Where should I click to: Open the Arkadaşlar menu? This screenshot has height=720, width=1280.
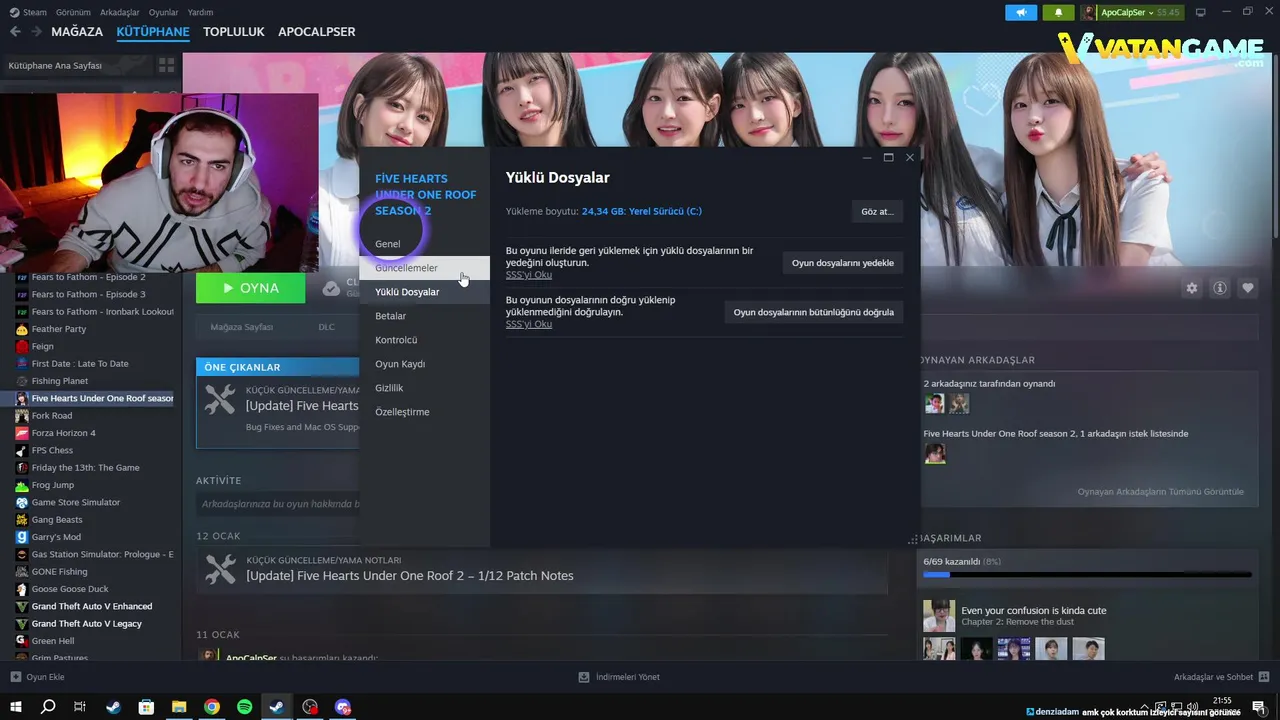[x=120, y=12]
